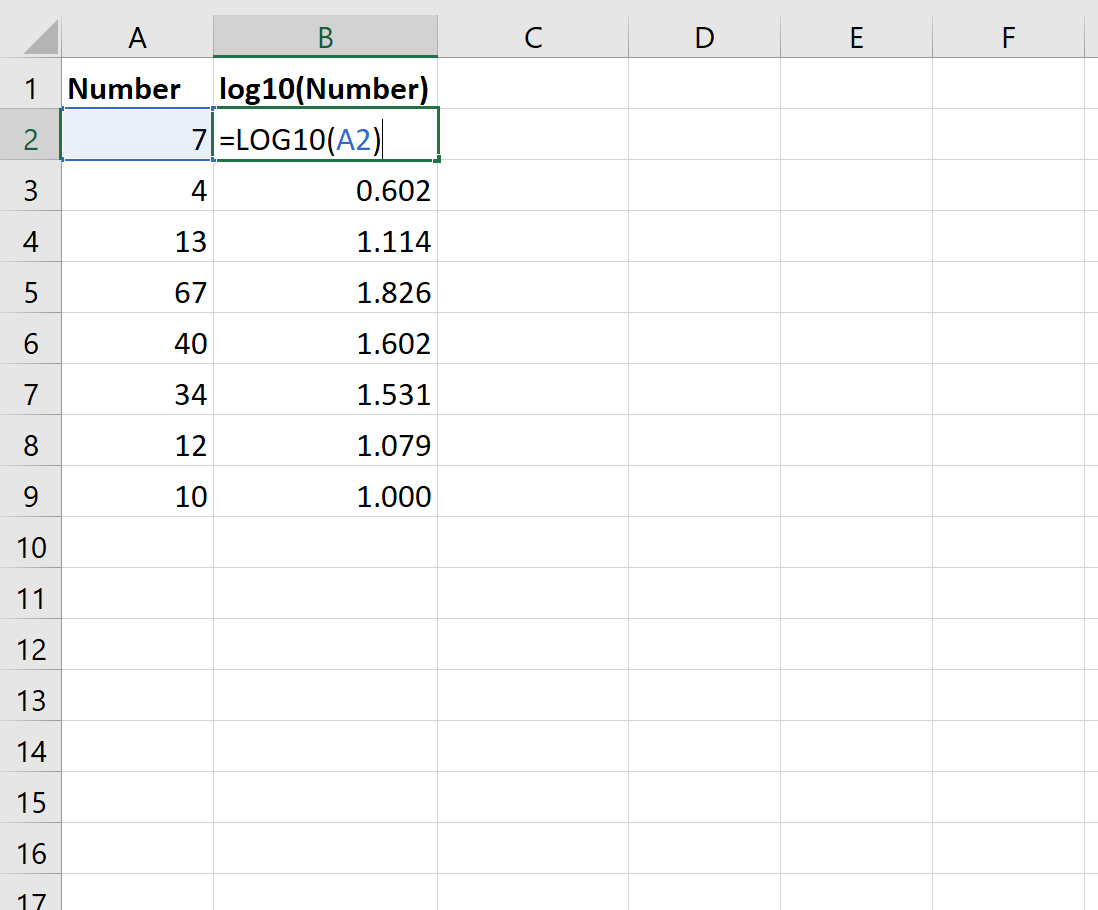This screenshot has width=1098, height=910.
Task: Select the cell containing the value 67
Action: (137, 292)
